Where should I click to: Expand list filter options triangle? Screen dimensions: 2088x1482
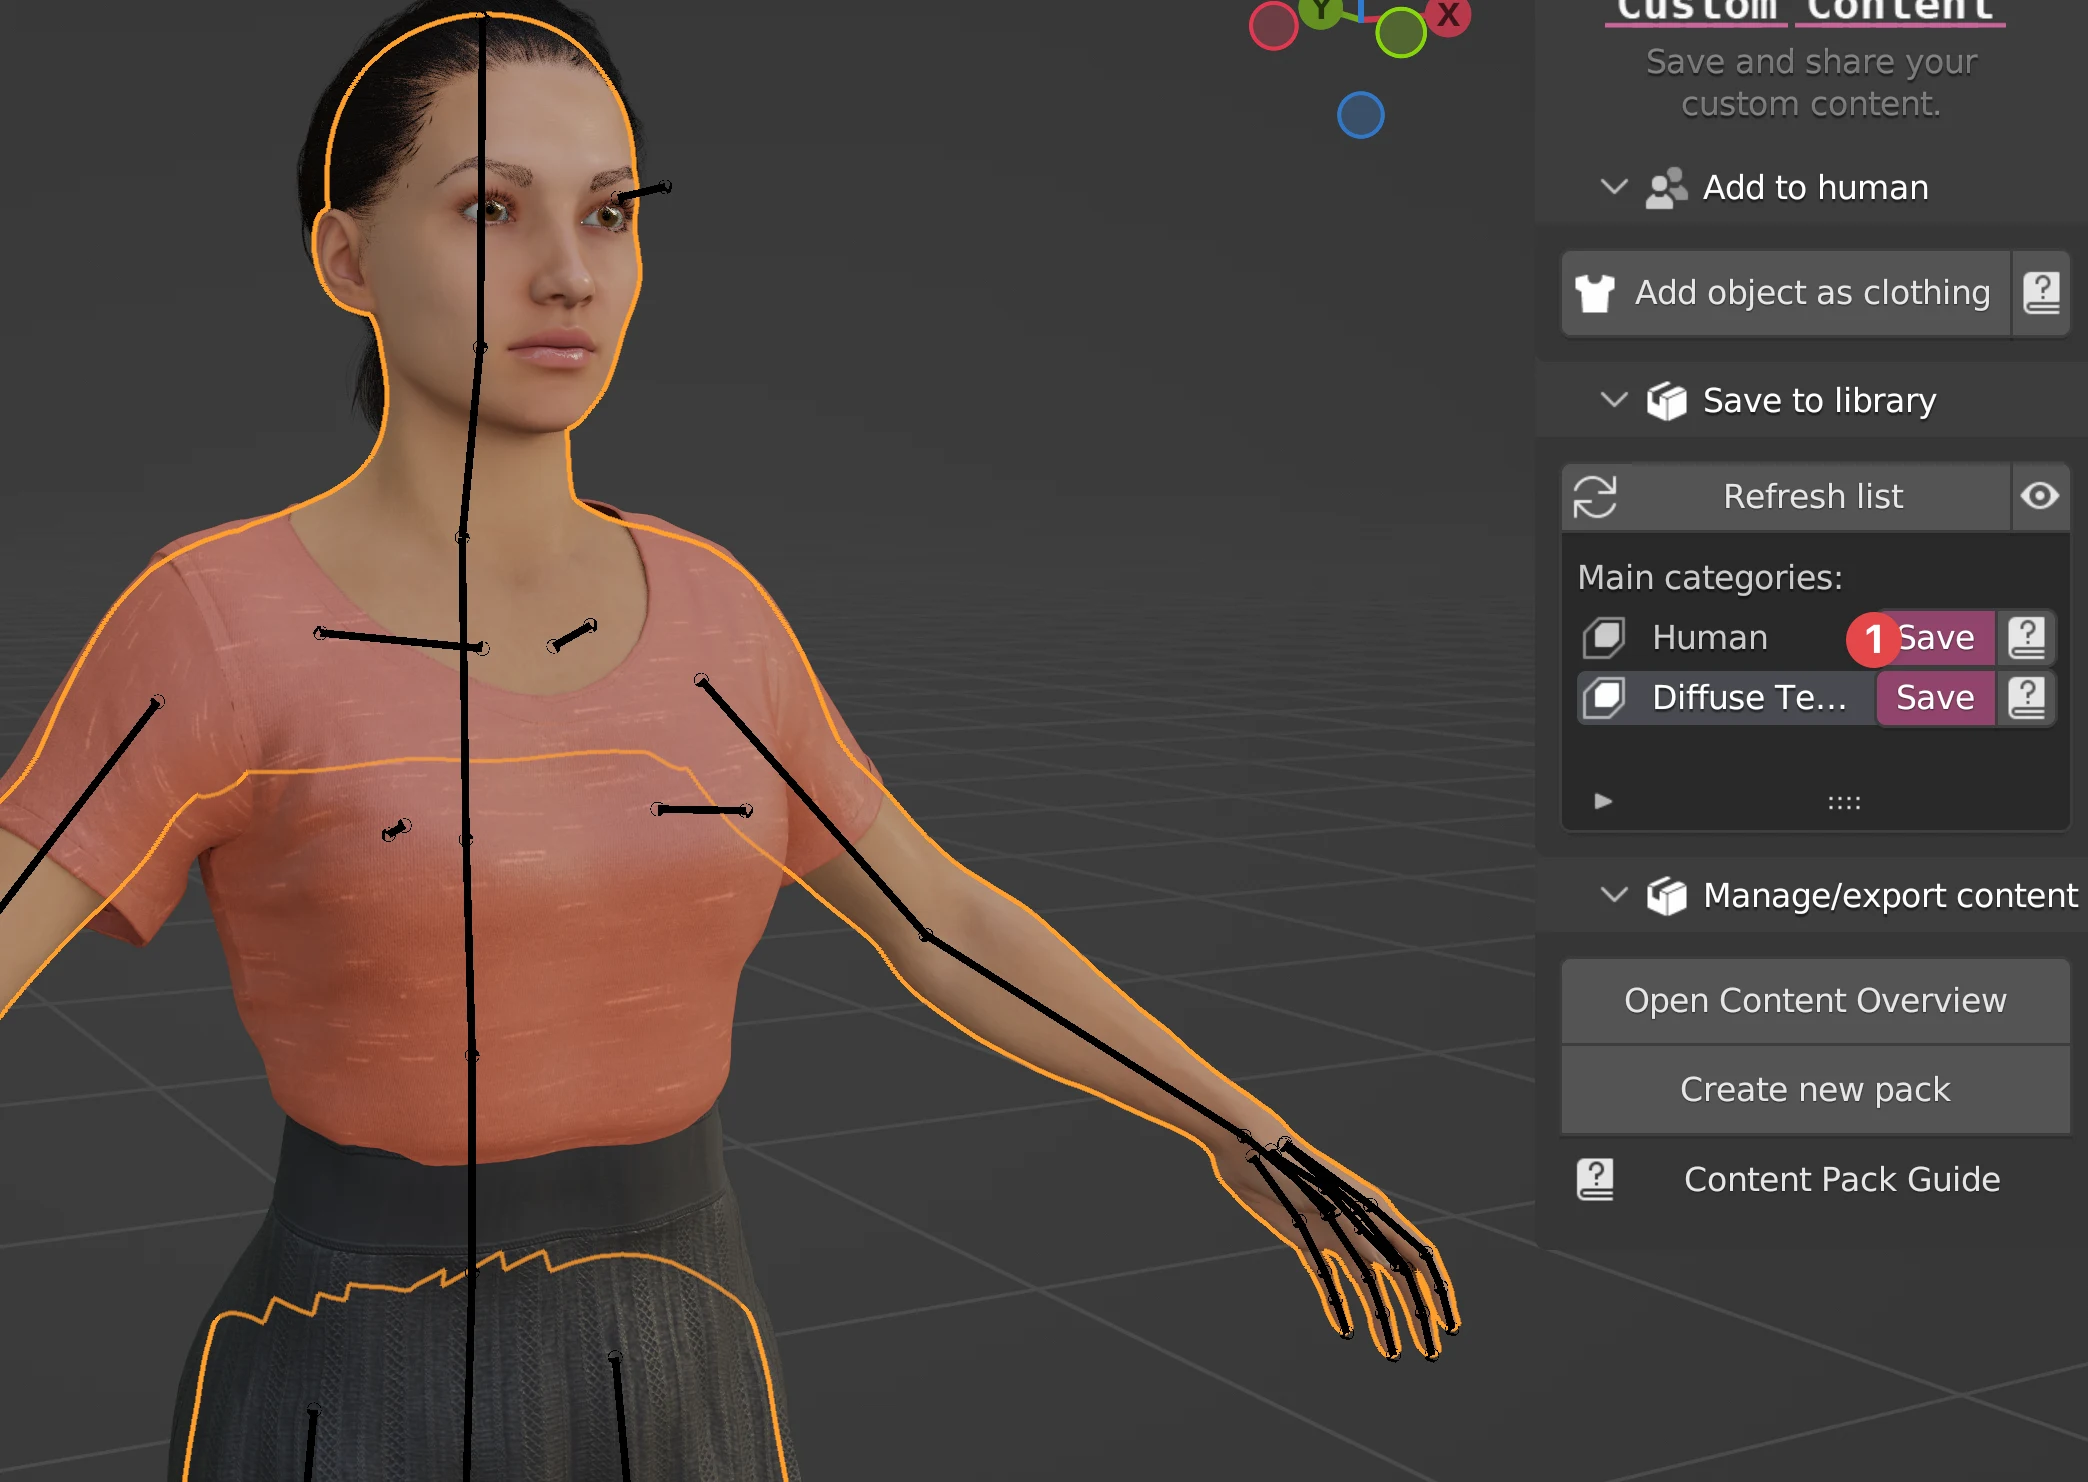[x=1603, y=801]
